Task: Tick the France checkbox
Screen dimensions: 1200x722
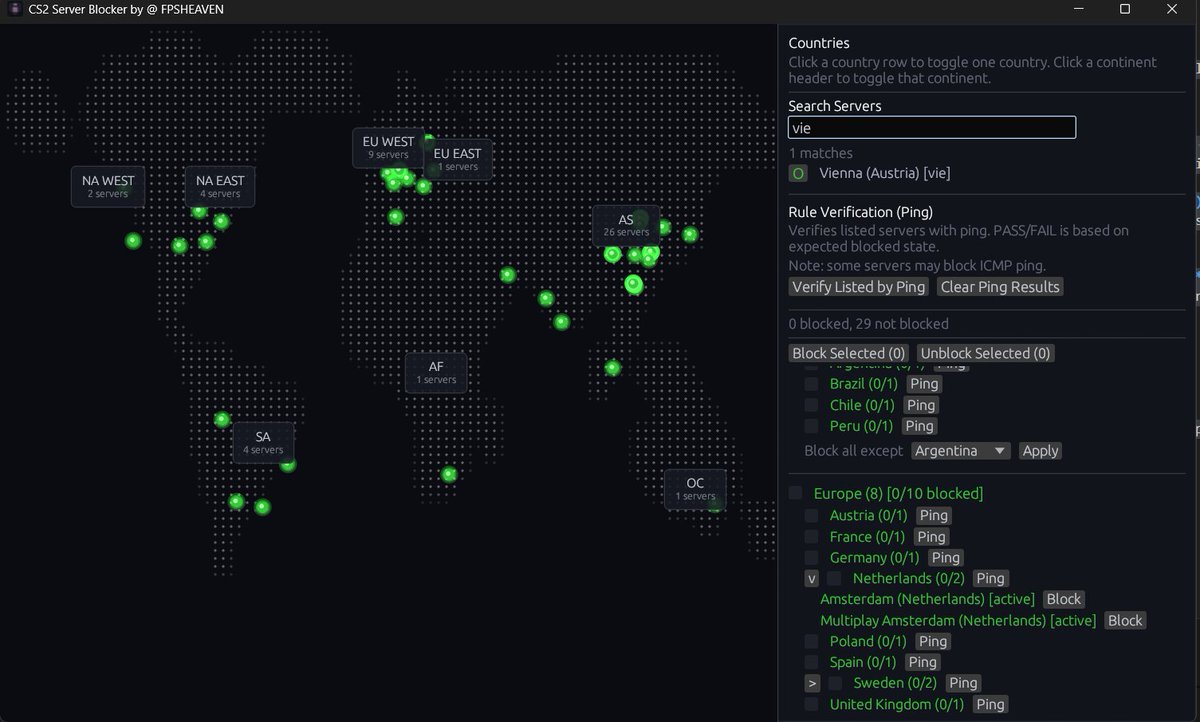Action: pyautogui.click(x=811, y=537)
